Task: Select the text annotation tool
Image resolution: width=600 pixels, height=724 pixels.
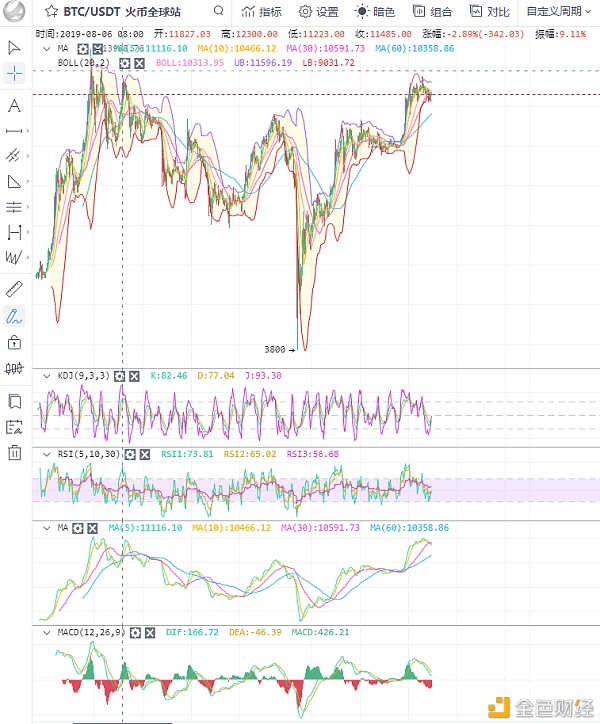Action: click(14, 106)
